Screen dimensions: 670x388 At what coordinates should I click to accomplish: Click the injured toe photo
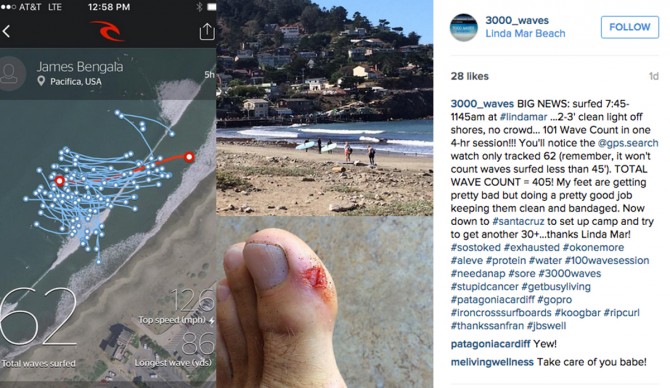click(324, 302)
